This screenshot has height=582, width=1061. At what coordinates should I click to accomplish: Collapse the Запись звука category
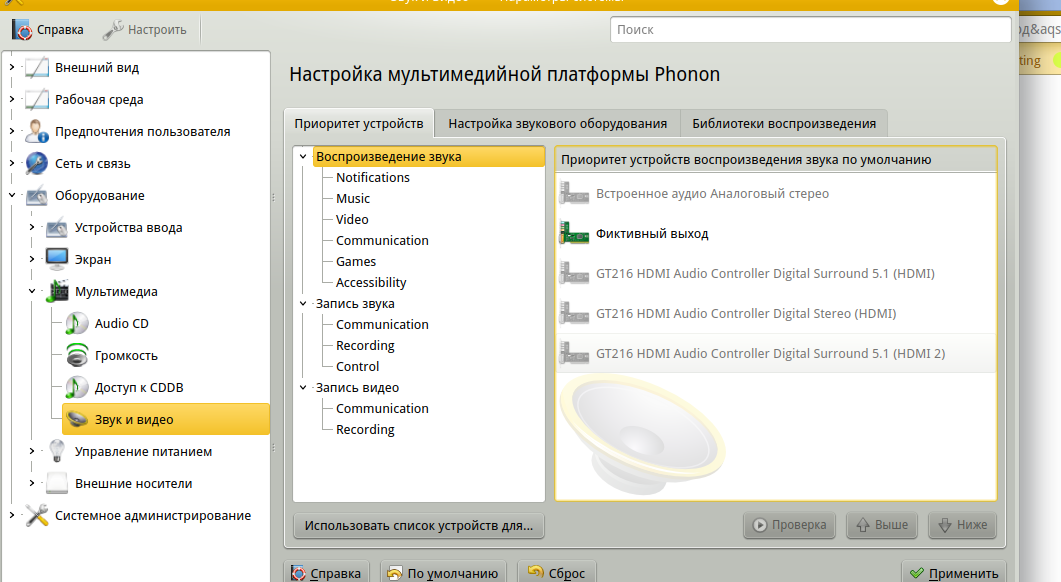[x=303, y=304]
